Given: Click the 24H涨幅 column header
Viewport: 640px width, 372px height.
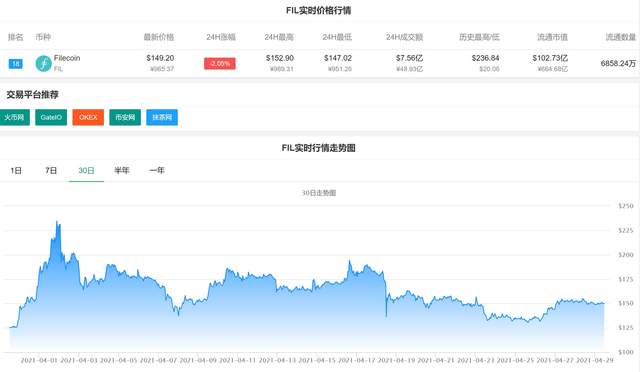Looking at the screenshot, I should pyautogui.click(x=221, y=37).
